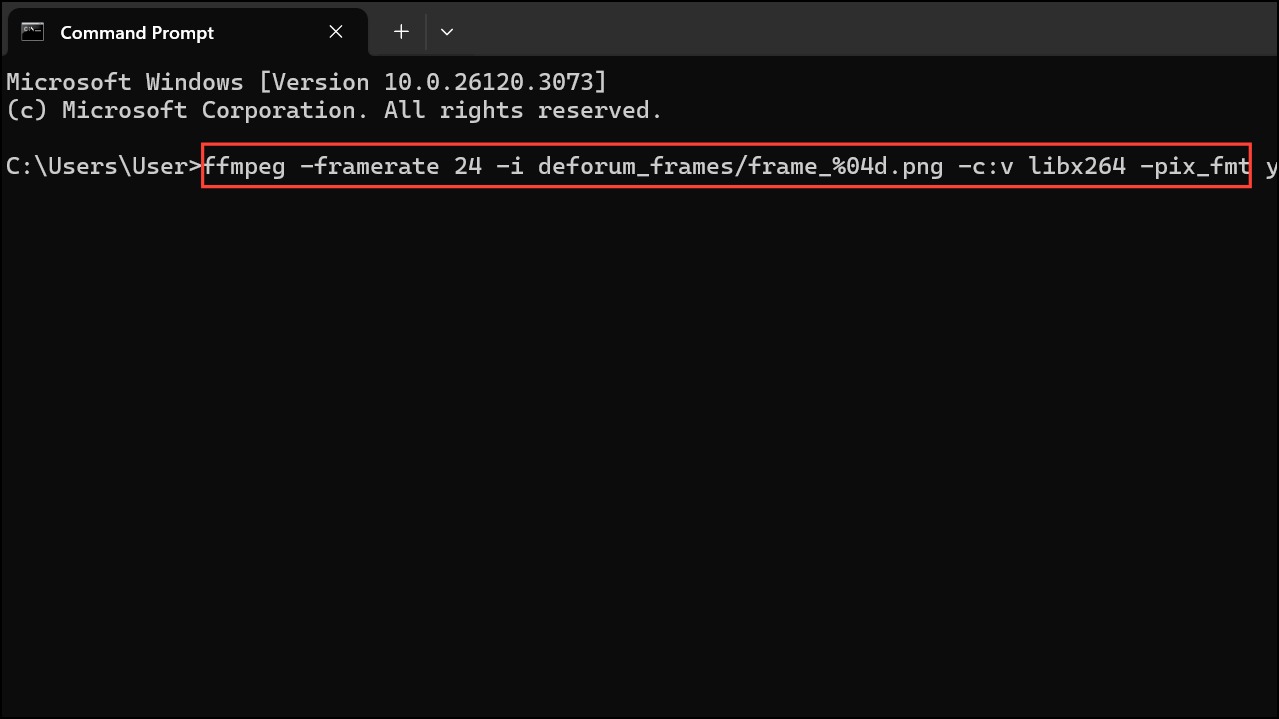This screenshot has width=1279, height=719.
Task: Click the -pix_fmt option text
Action: 1195,167
